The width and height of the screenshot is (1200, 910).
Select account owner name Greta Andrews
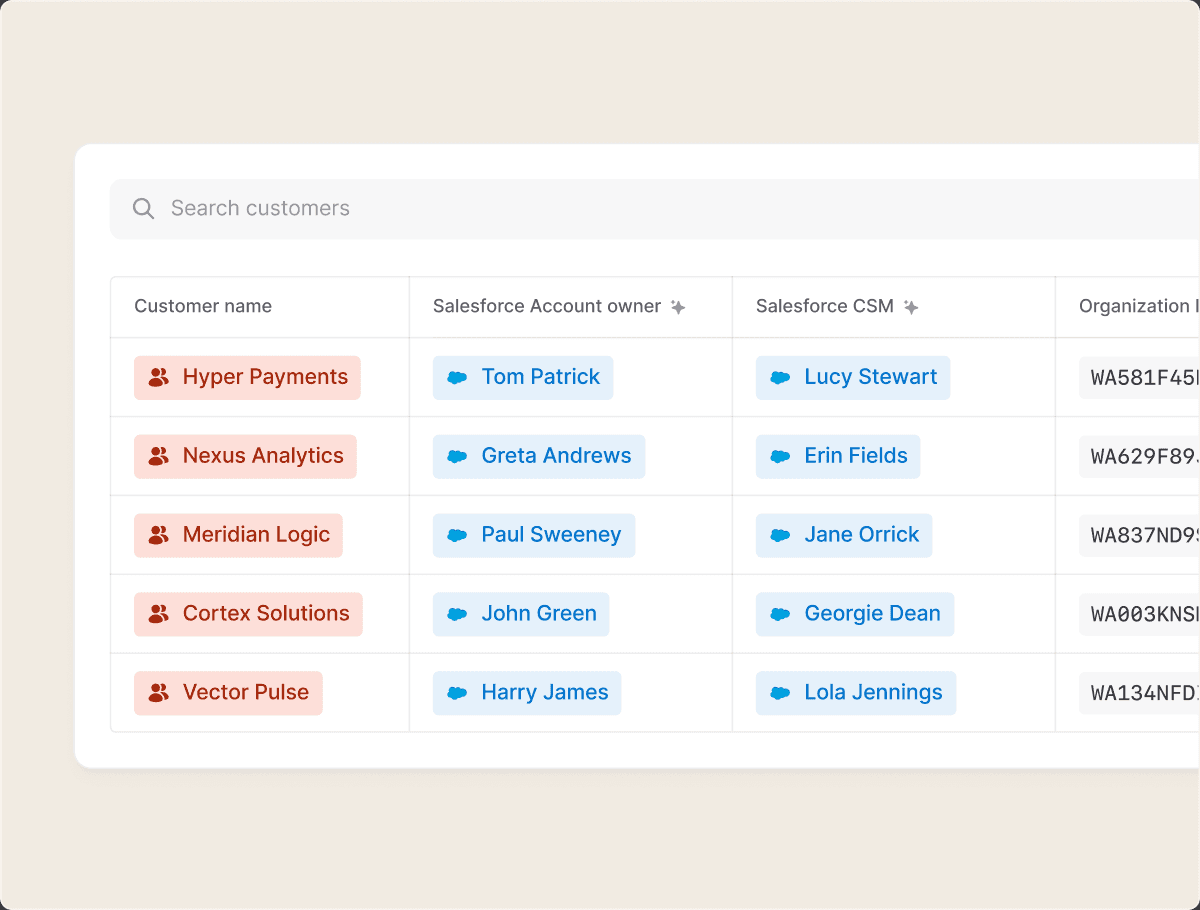point(556,456)
